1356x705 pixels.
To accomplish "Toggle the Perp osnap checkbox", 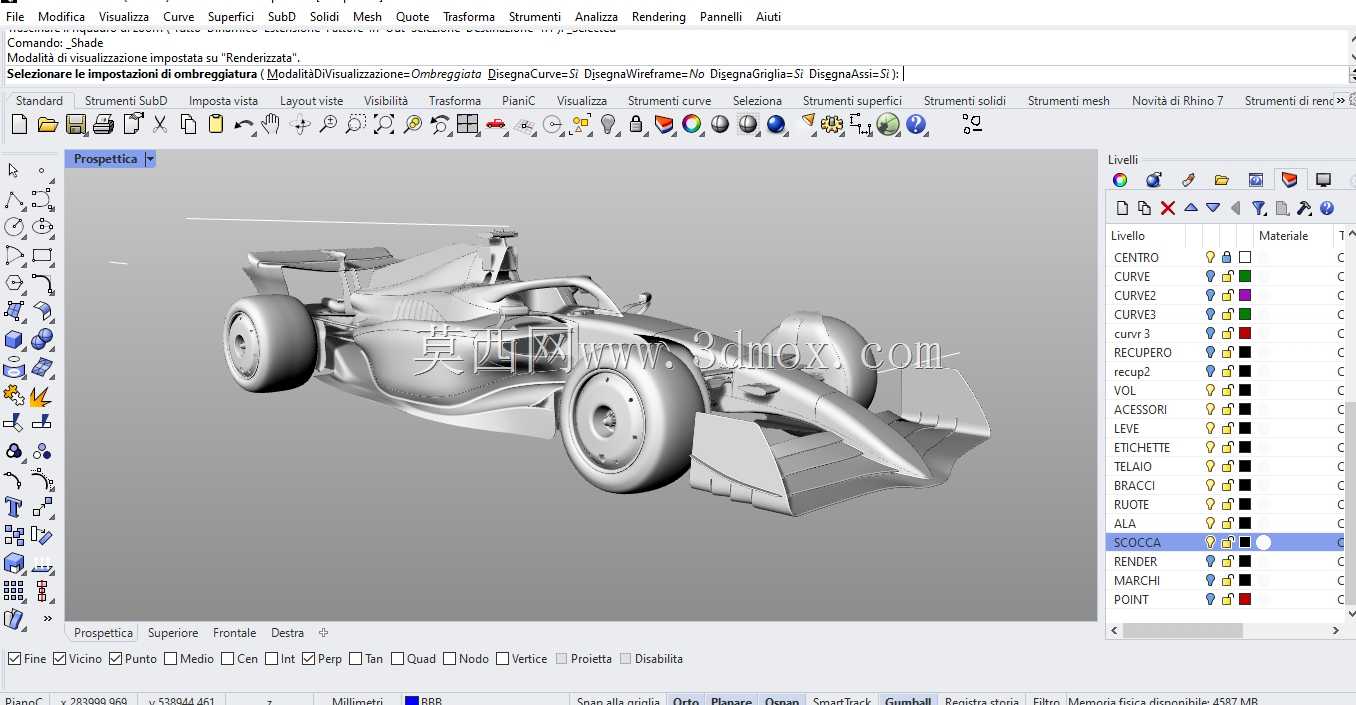I will pos(308,659).
